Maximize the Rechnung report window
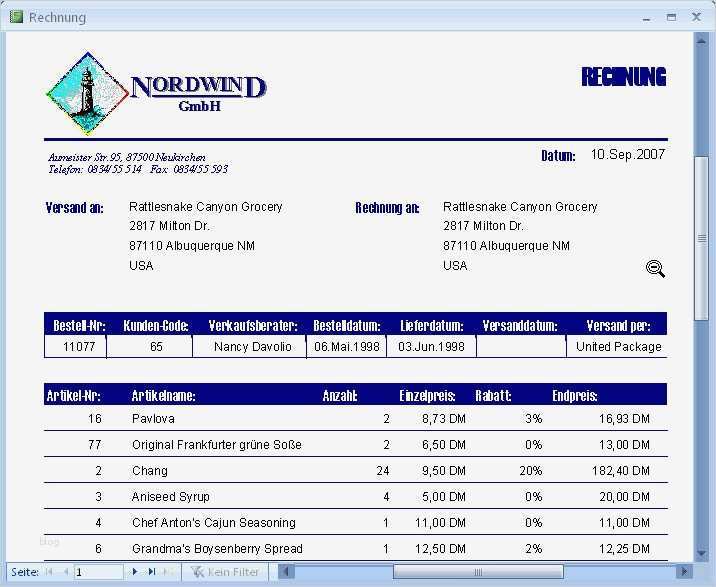This screenshot has height=587, width=716. pyautogui.click(x=671, y=17)
